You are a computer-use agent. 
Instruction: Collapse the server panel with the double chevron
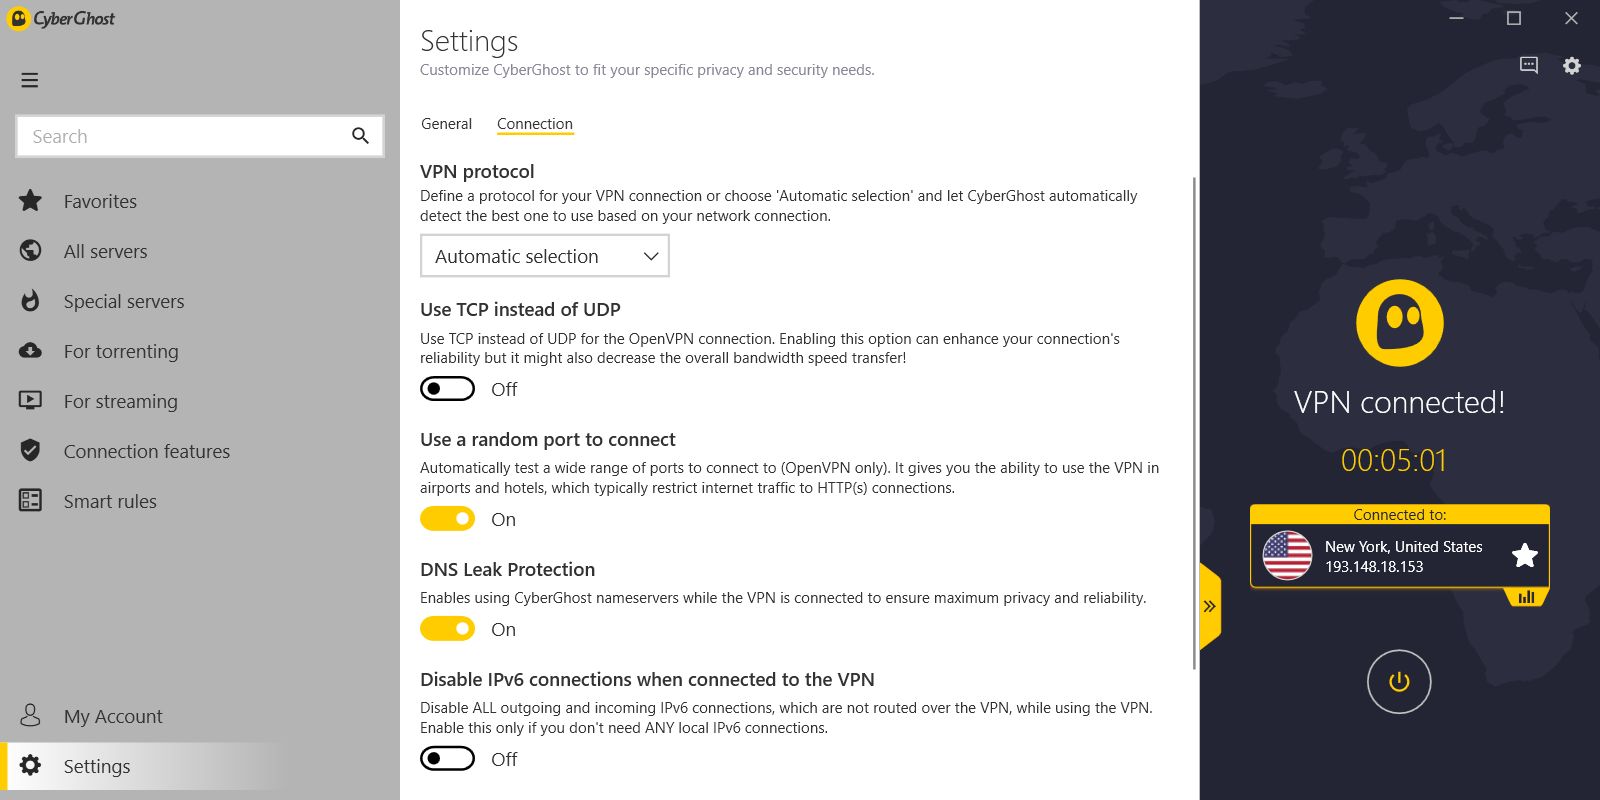[x=1209, y=606]
